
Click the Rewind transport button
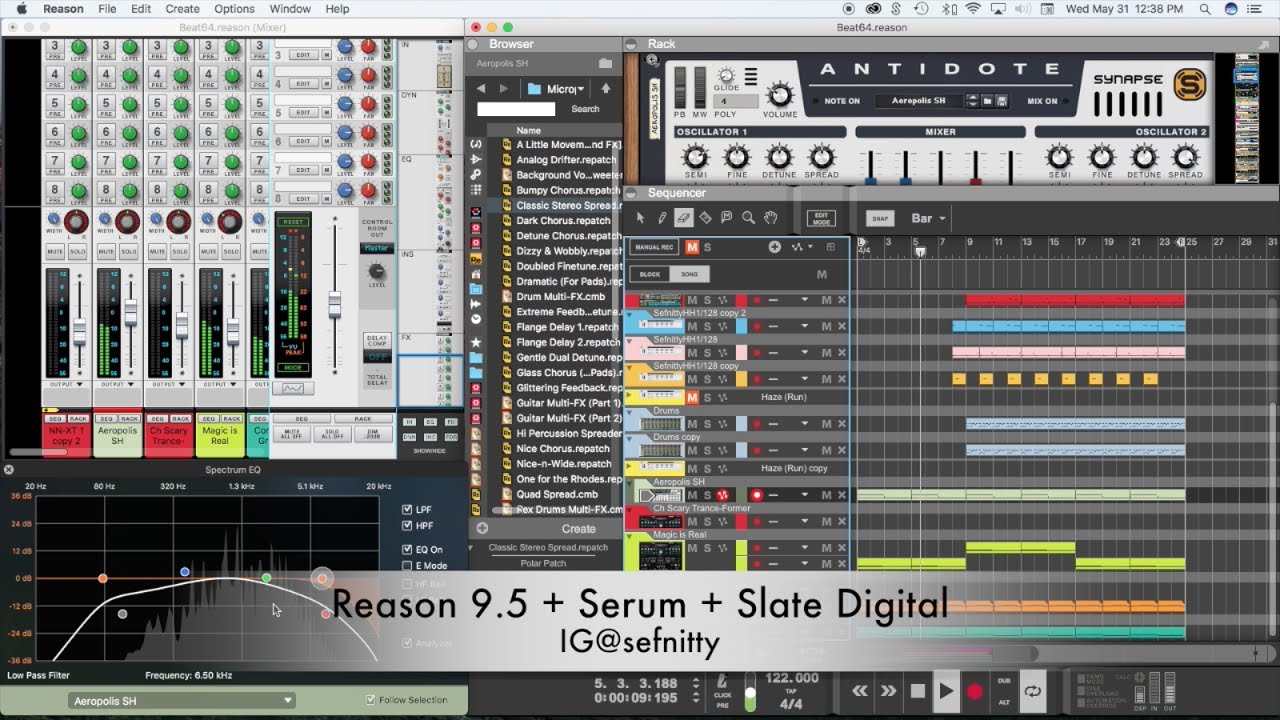859,690
